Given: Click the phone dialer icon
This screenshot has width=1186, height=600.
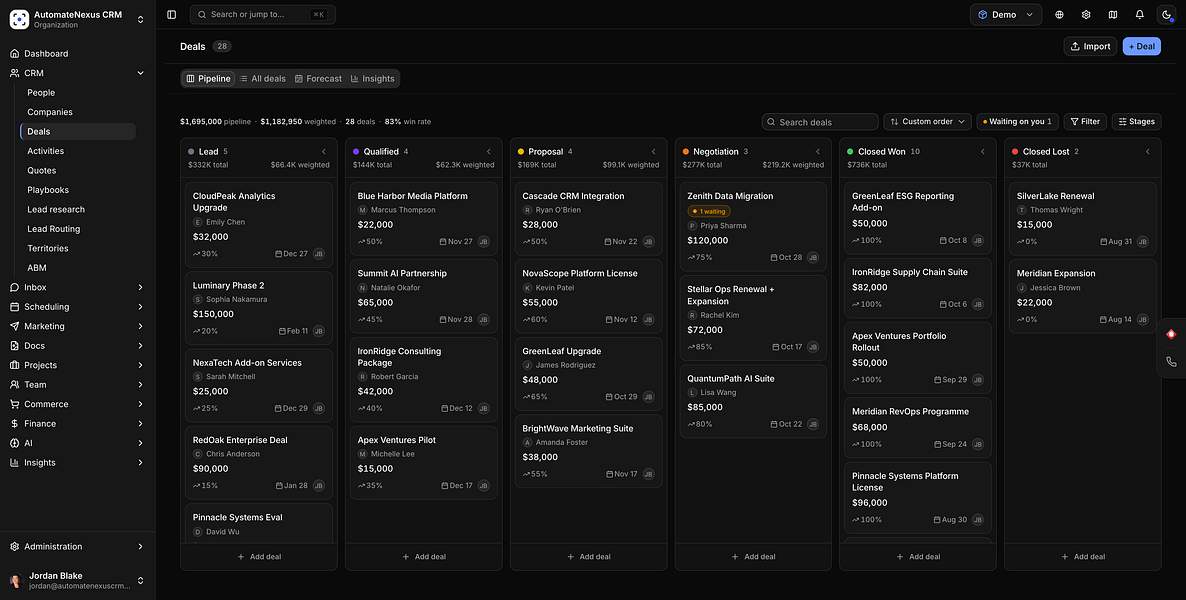Looking at the screenshot, I should [1171, 362].
